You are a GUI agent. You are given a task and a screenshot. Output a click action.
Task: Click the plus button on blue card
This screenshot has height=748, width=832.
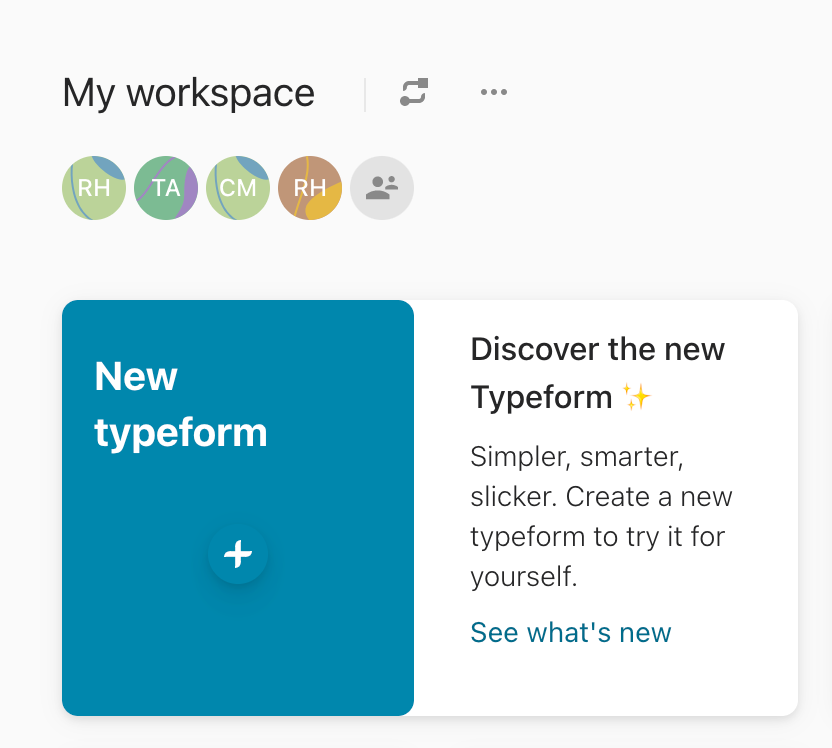click(x=238, y=554)
